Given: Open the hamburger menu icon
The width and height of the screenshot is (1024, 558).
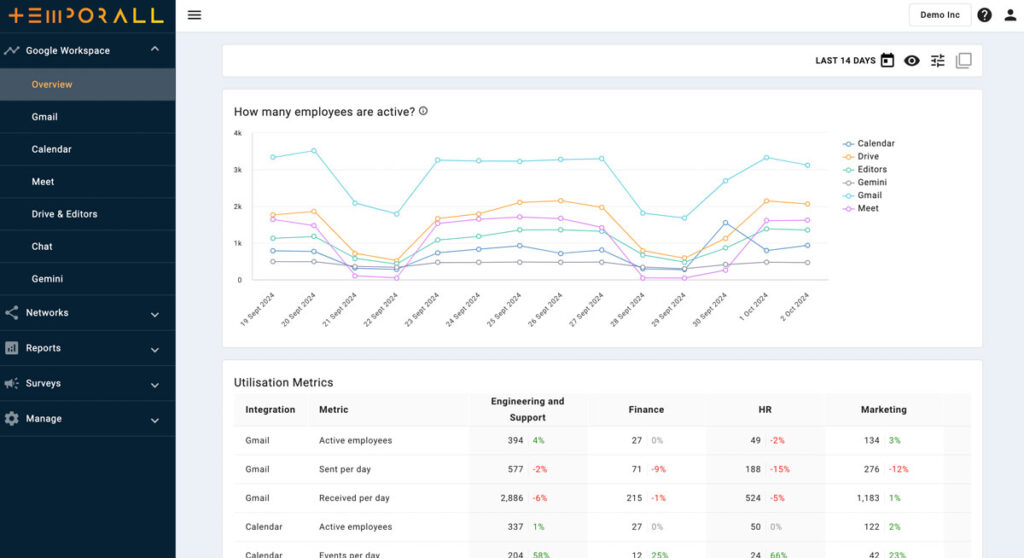Looking at the screenshot, I should (195, 15).
